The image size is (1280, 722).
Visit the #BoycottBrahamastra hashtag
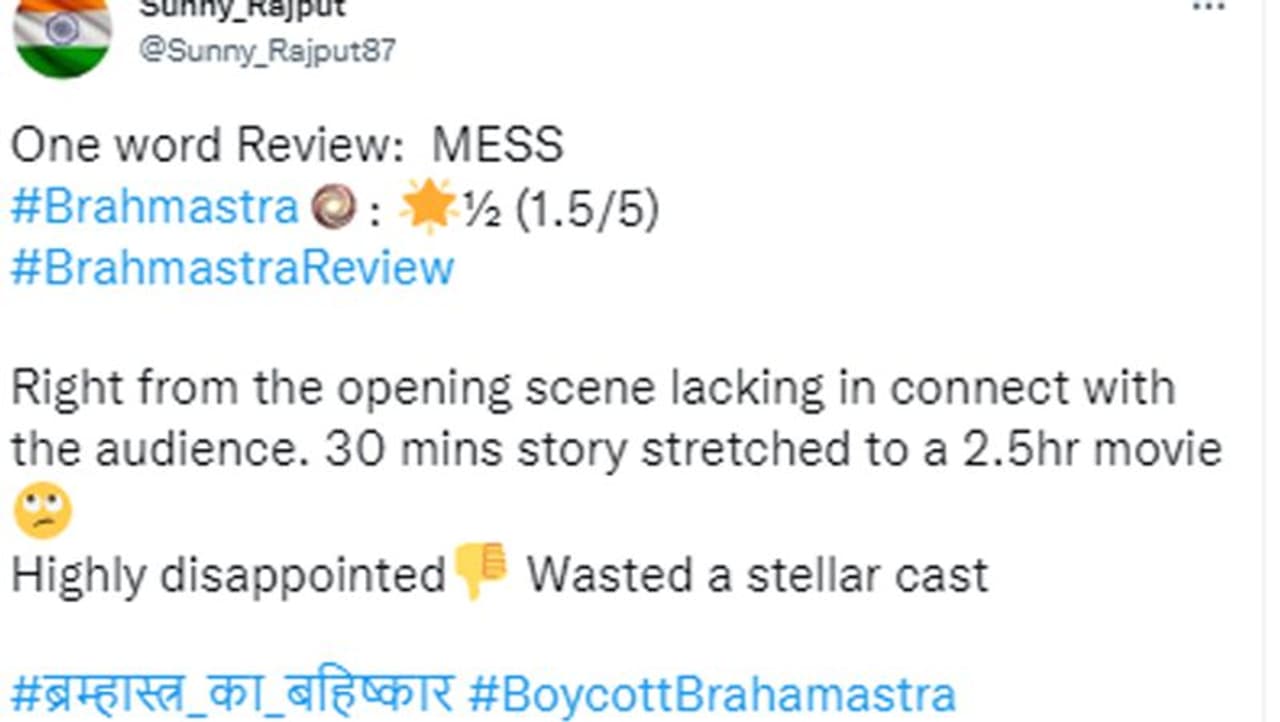(x=711, y=693)
